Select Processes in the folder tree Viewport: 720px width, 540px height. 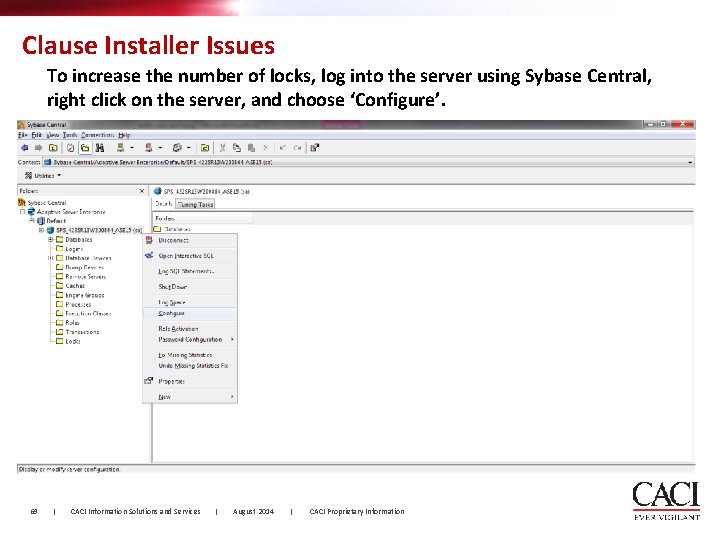click(78, 304)
